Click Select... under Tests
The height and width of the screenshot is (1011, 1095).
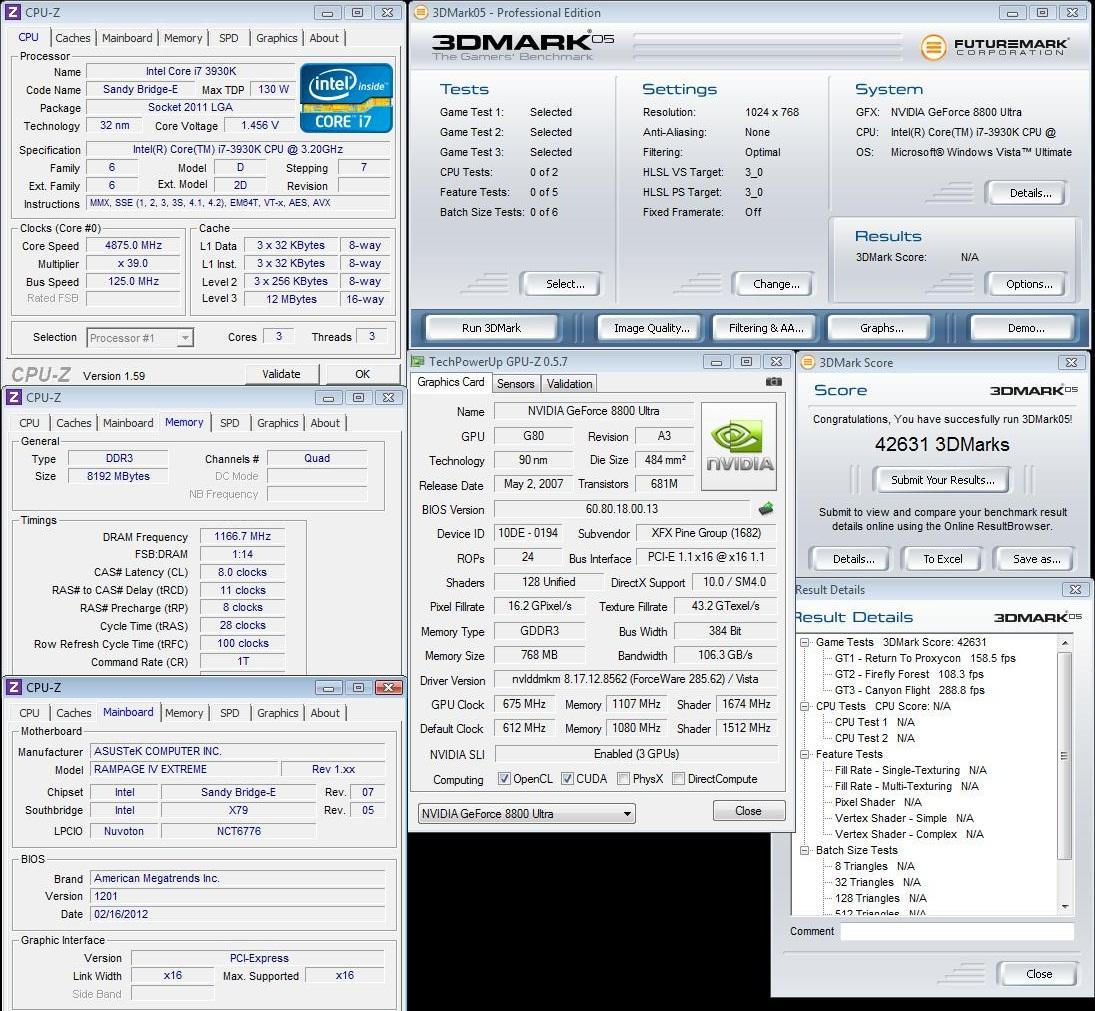tap(563, 284)
